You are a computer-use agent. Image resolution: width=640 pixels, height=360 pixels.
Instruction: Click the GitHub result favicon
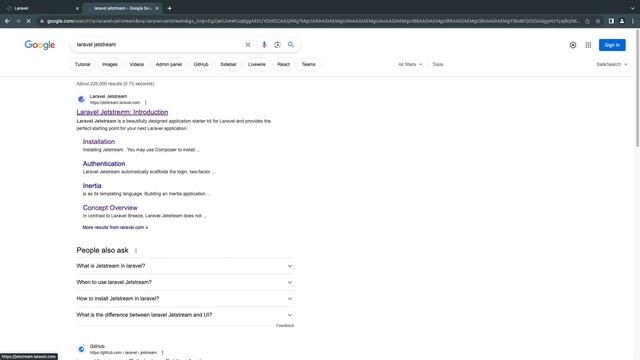pos(81,349)
